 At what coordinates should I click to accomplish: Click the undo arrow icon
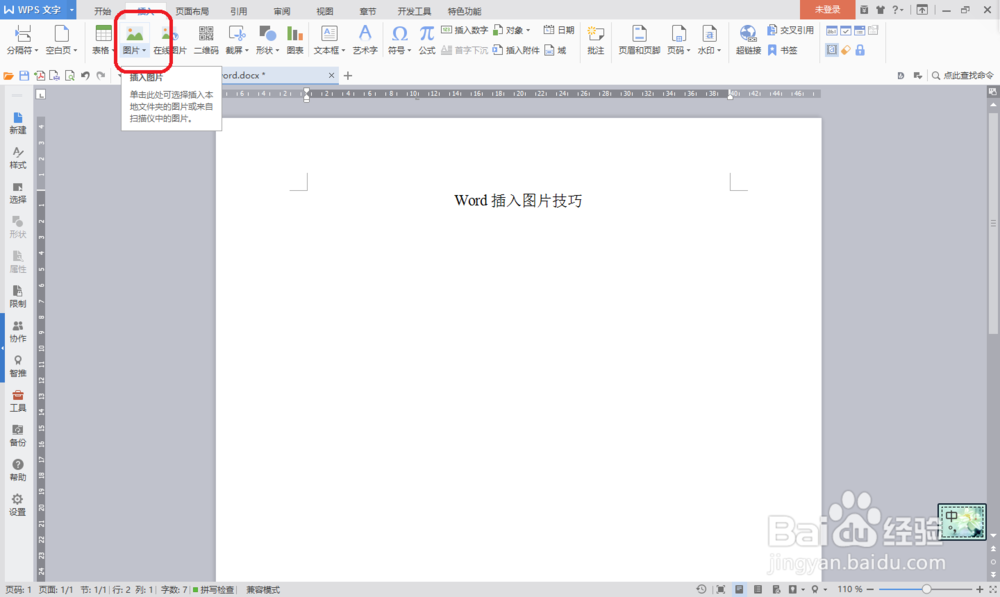click(x=85, y=75)
